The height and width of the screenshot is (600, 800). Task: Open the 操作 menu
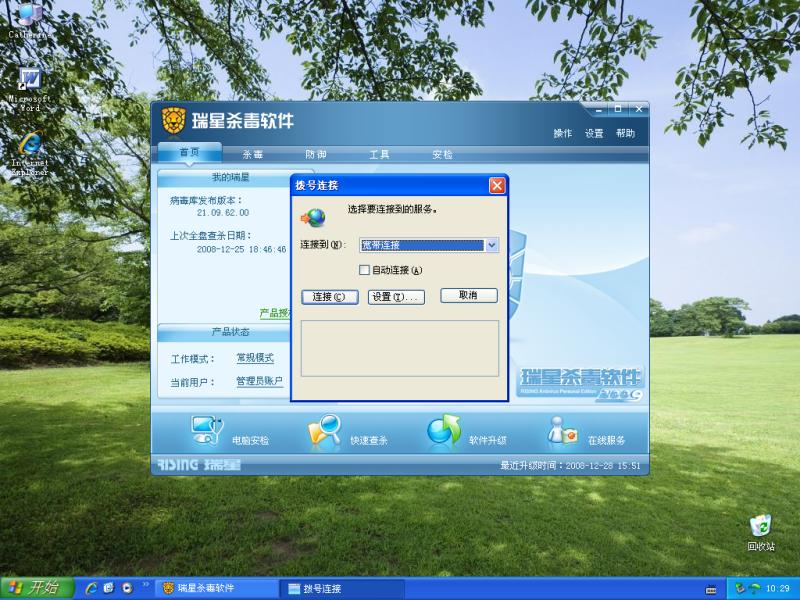click(563, 133)
